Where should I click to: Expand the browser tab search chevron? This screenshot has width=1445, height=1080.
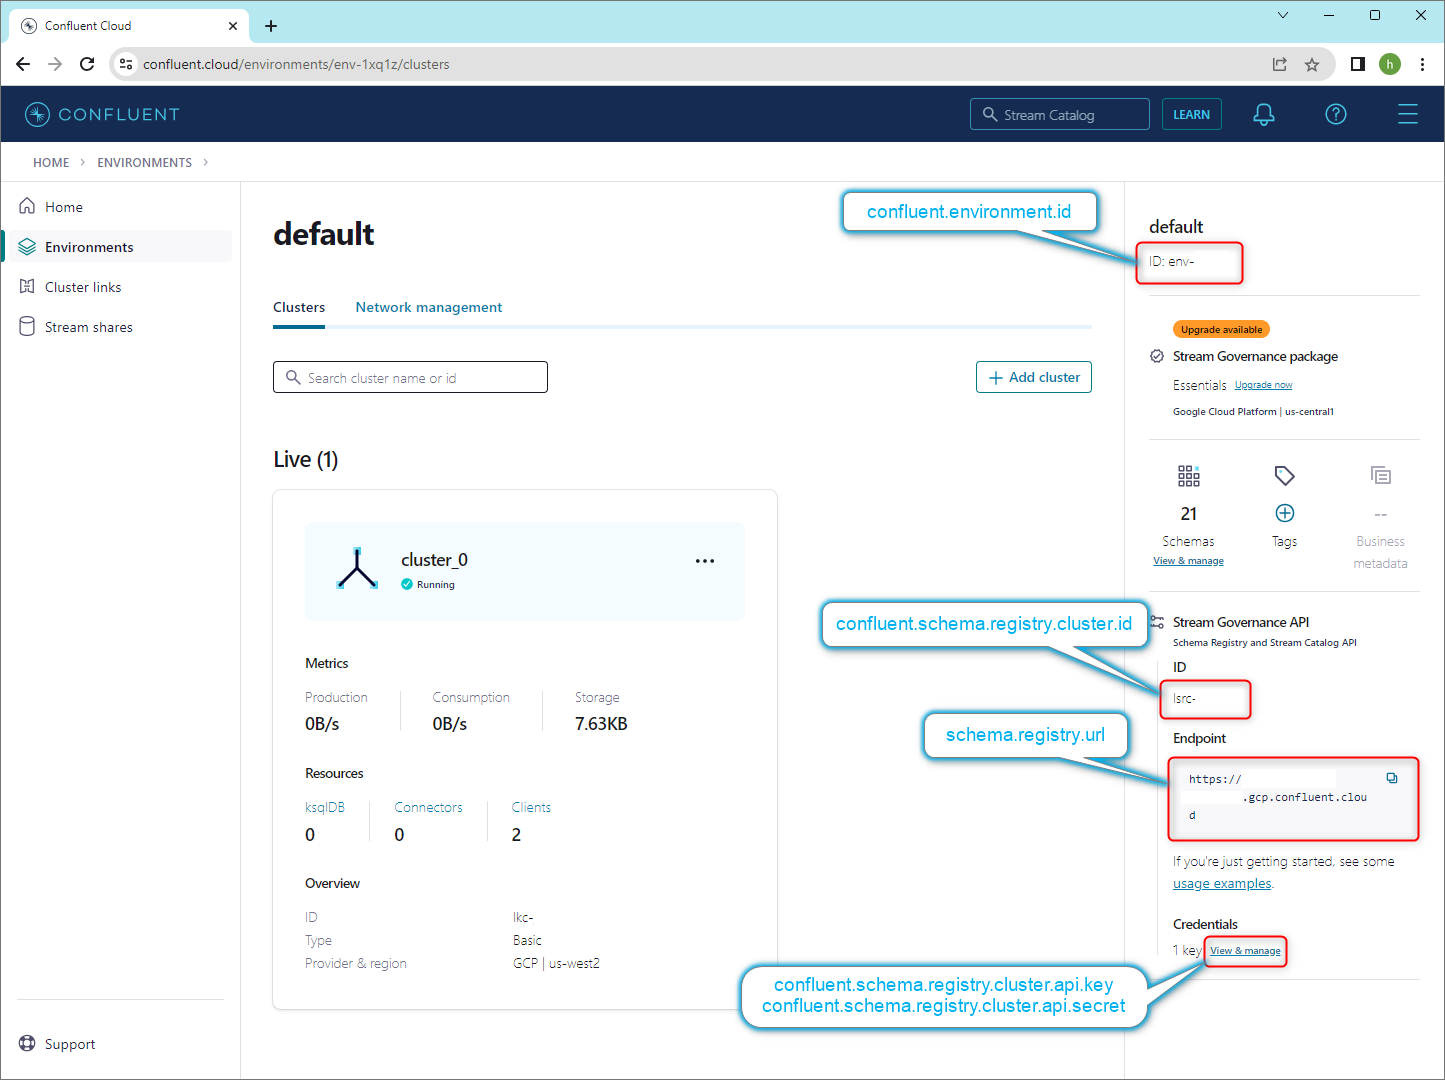point(1283,15)
